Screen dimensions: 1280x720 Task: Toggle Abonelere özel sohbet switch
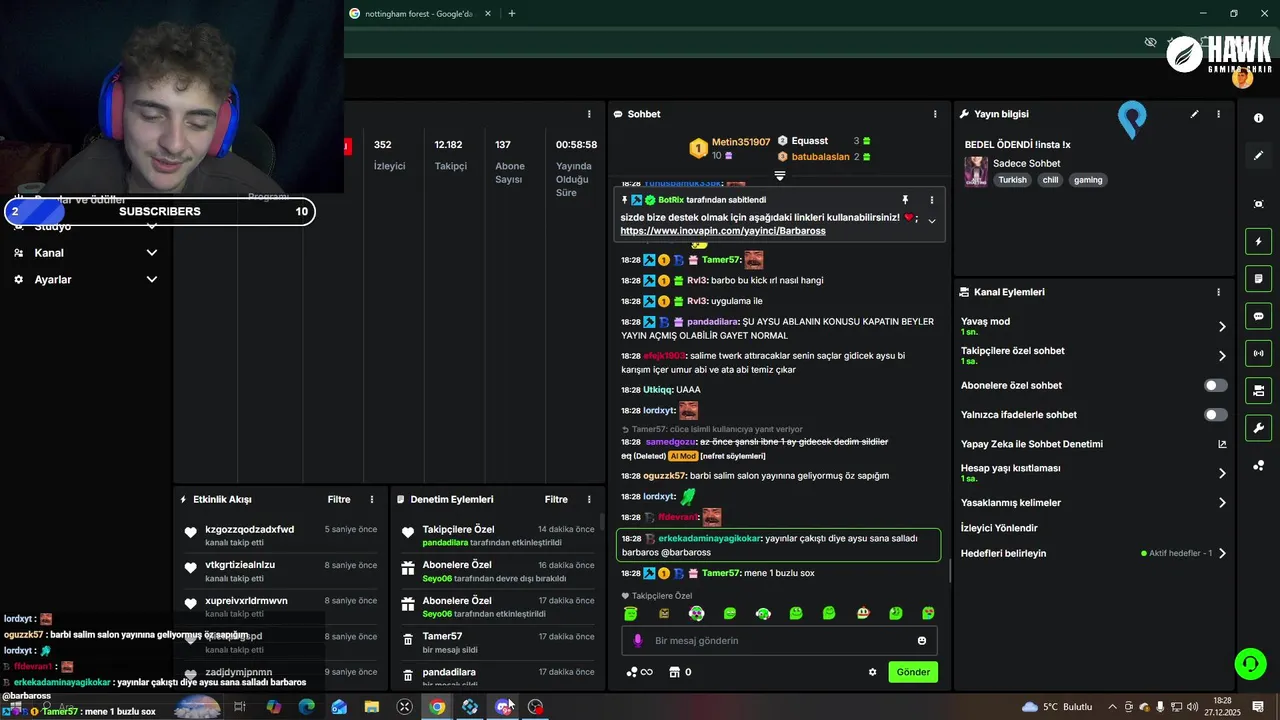tap(1216, 385)
